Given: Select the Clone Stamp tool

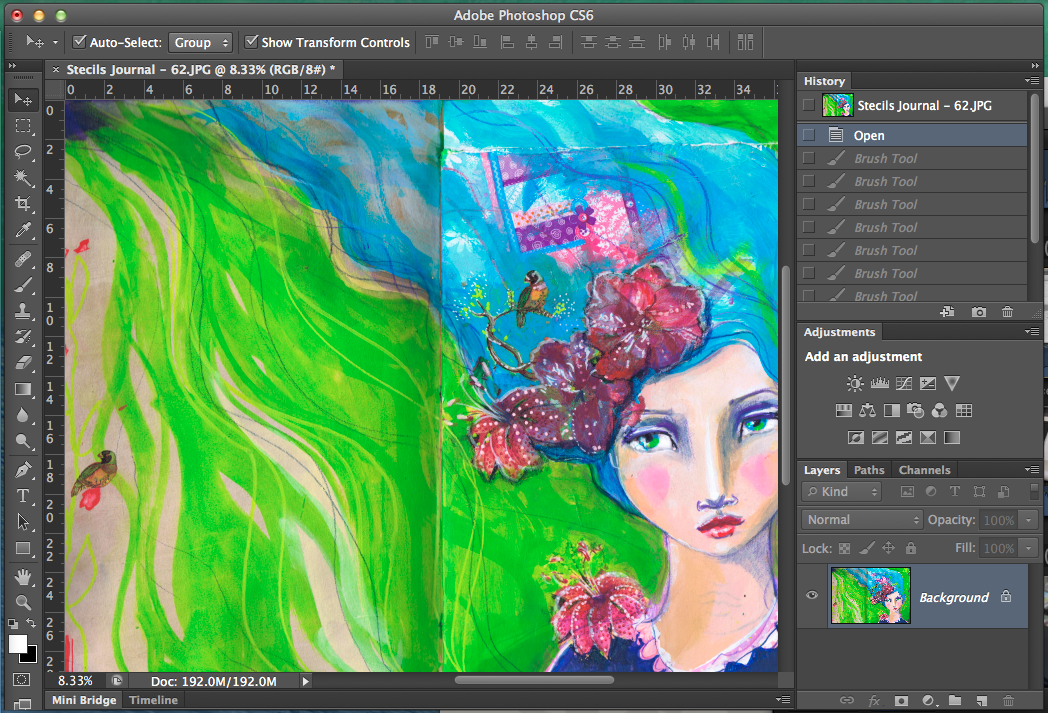Looking at the screenshot, I should (x=23, y=311).
